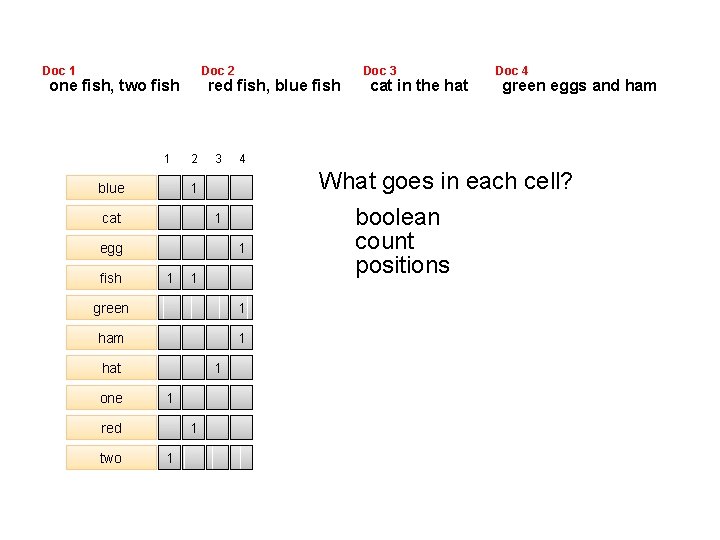Click the 'count' option text
Image resolution: width=720 pixels, height=540 pixels.
click(x=384, y=241)
